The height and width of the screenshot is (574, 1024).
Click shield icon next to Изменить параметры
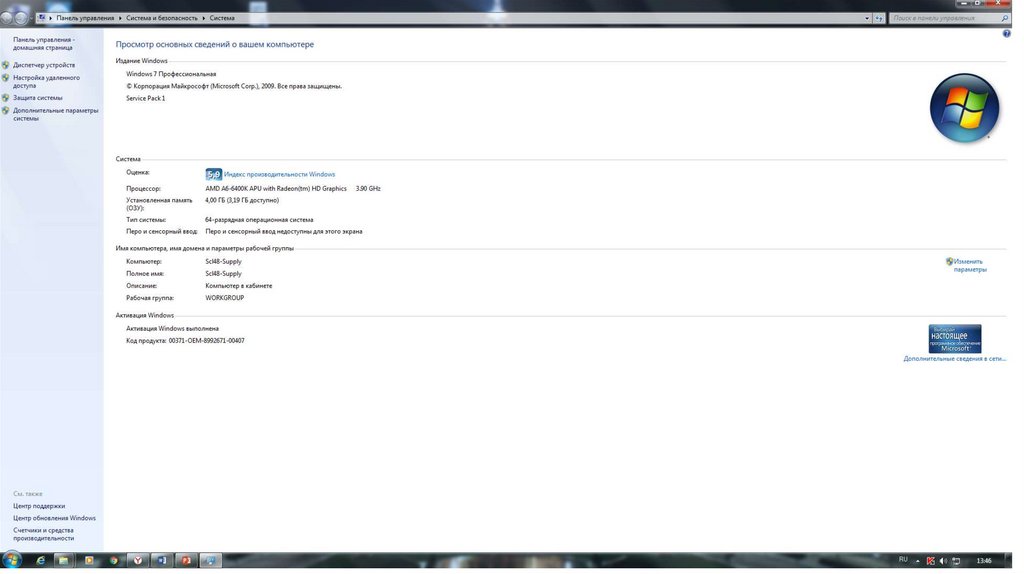950,262
